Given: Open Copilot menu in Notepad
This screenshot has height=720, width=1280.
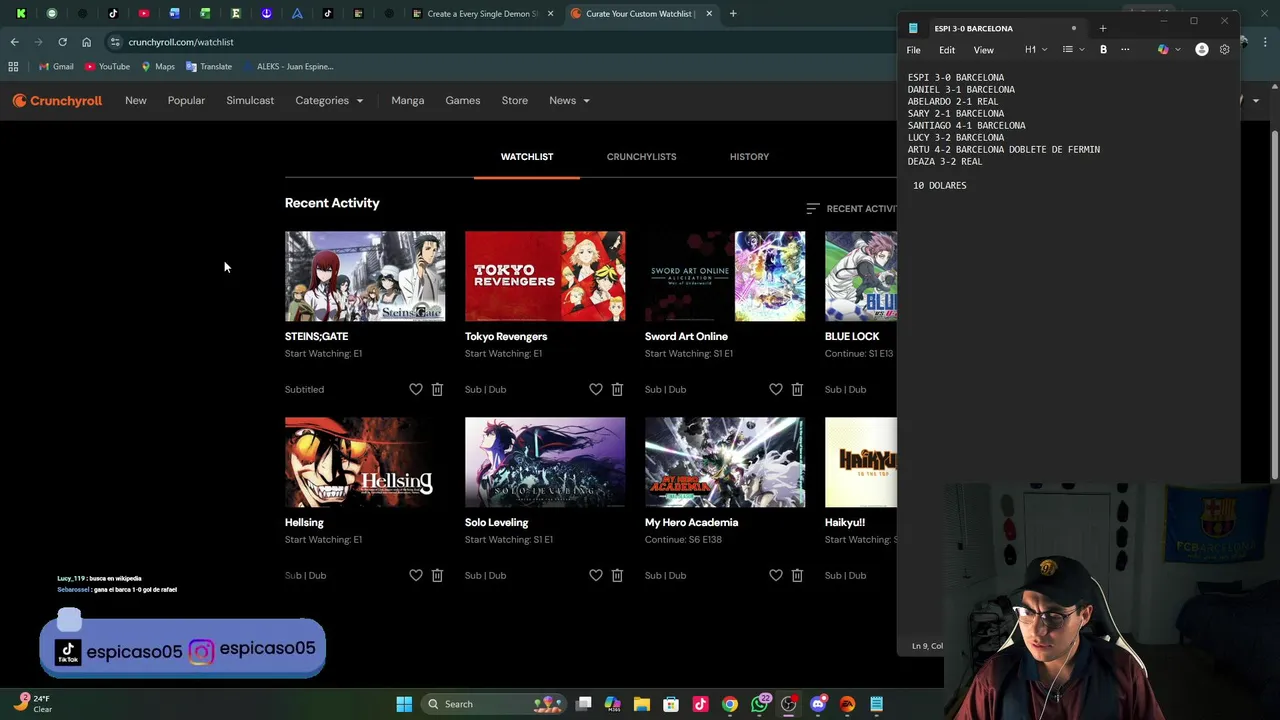Looking at the screenshot, I should coord(1167,49).
